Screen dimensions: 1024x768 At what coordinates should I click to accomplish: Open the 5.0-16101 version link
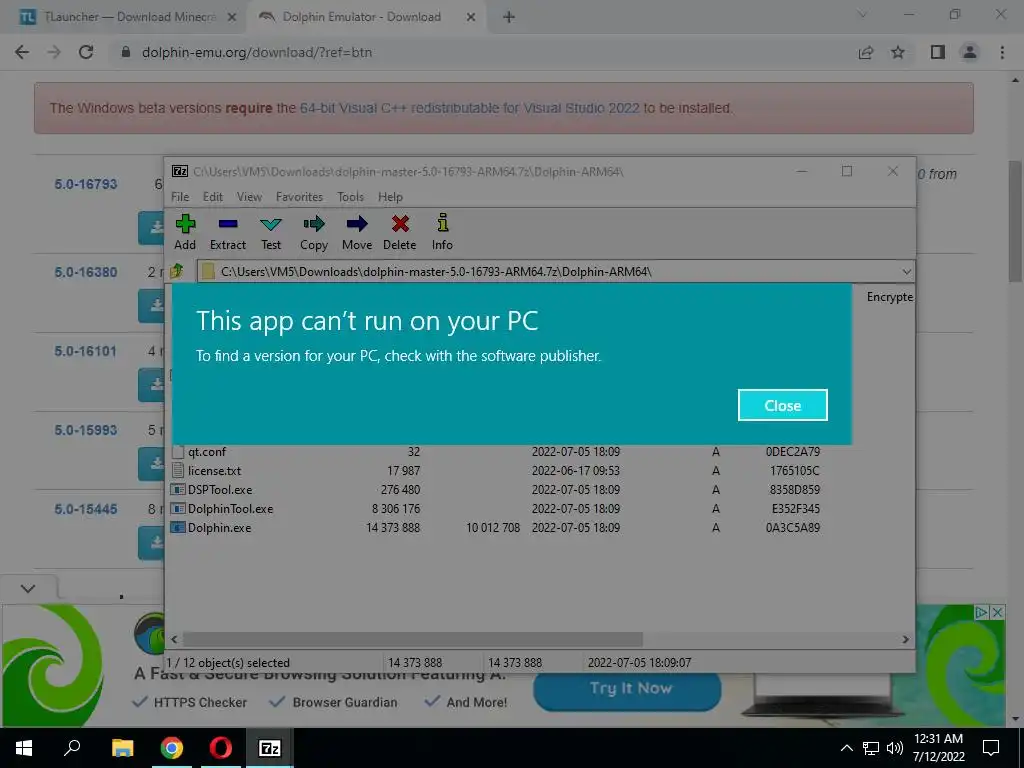[x=86, y=351]
